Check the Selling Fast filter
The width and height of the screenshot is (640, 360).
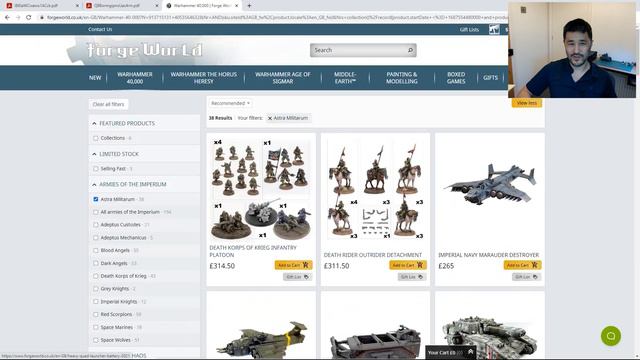coord(96,169)
